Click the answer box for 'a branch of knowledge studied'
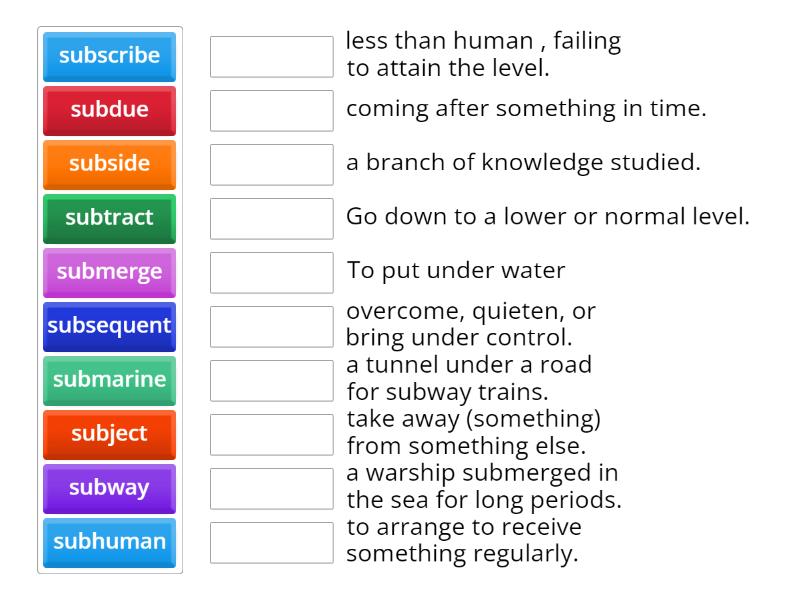This screenshot has height=600, width=800. click(271, 164)
